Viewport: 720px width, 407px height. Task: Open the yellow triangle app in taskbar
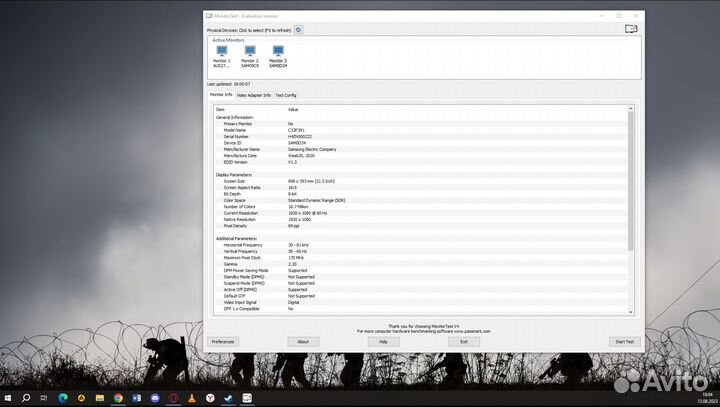click(81, 398)
